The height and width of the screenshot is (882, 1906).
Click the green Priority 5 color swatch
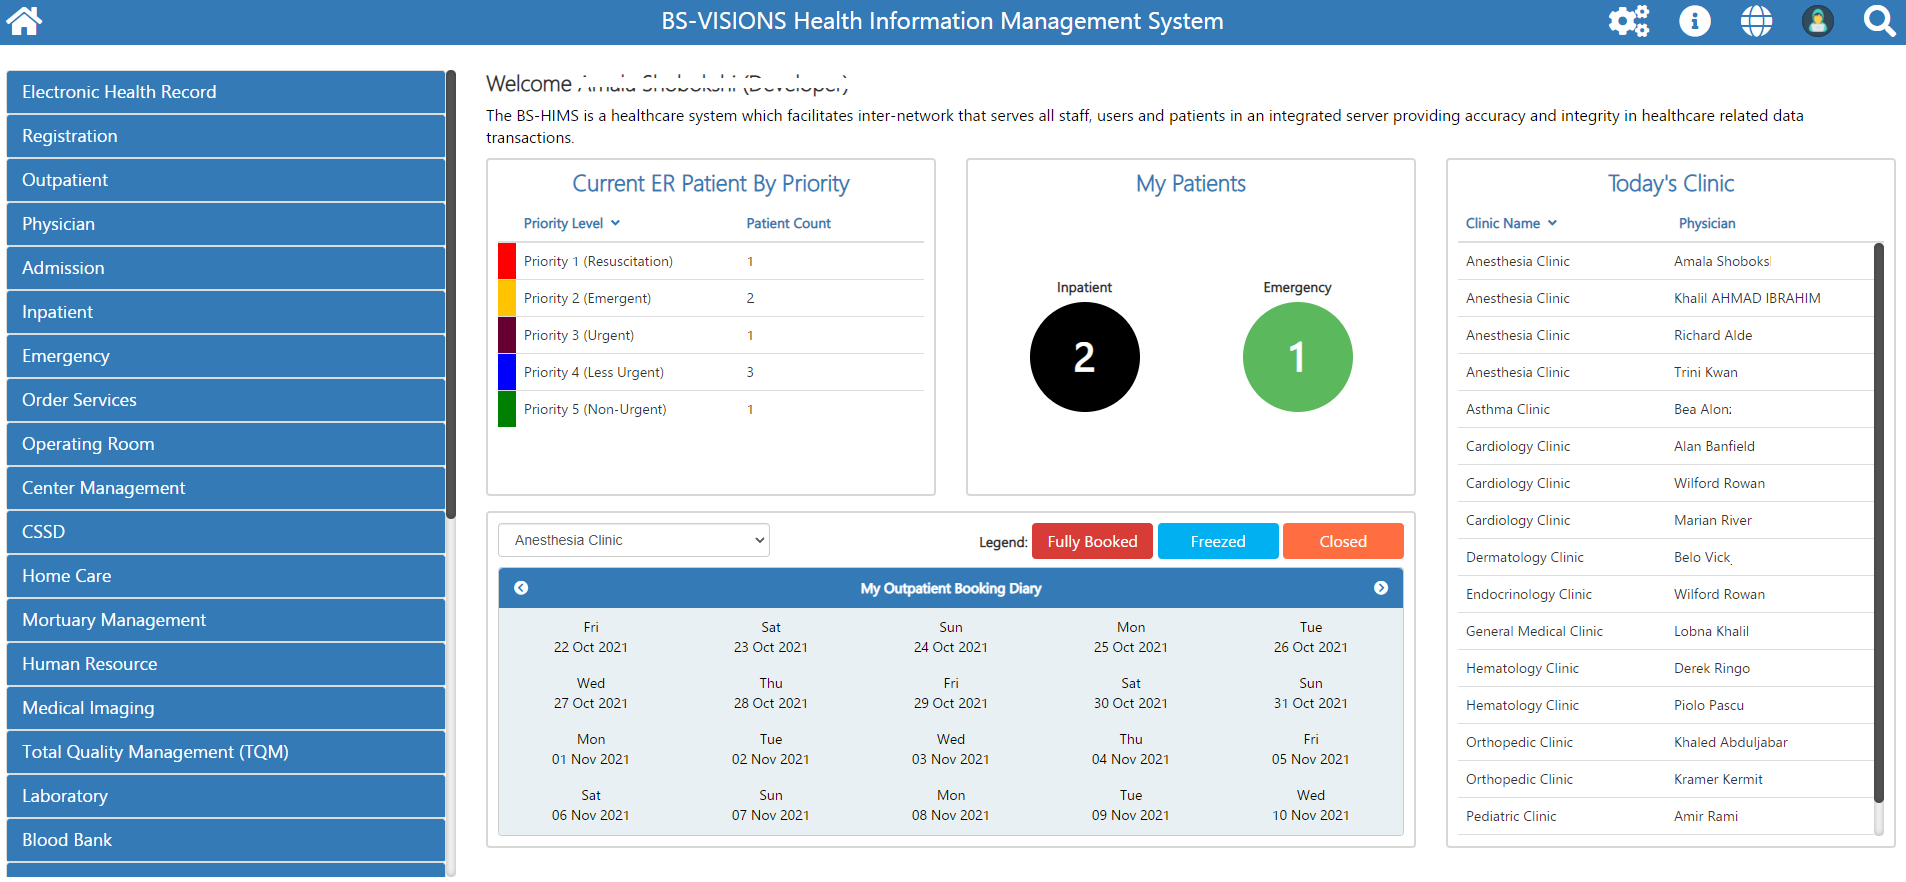[507, 409]
